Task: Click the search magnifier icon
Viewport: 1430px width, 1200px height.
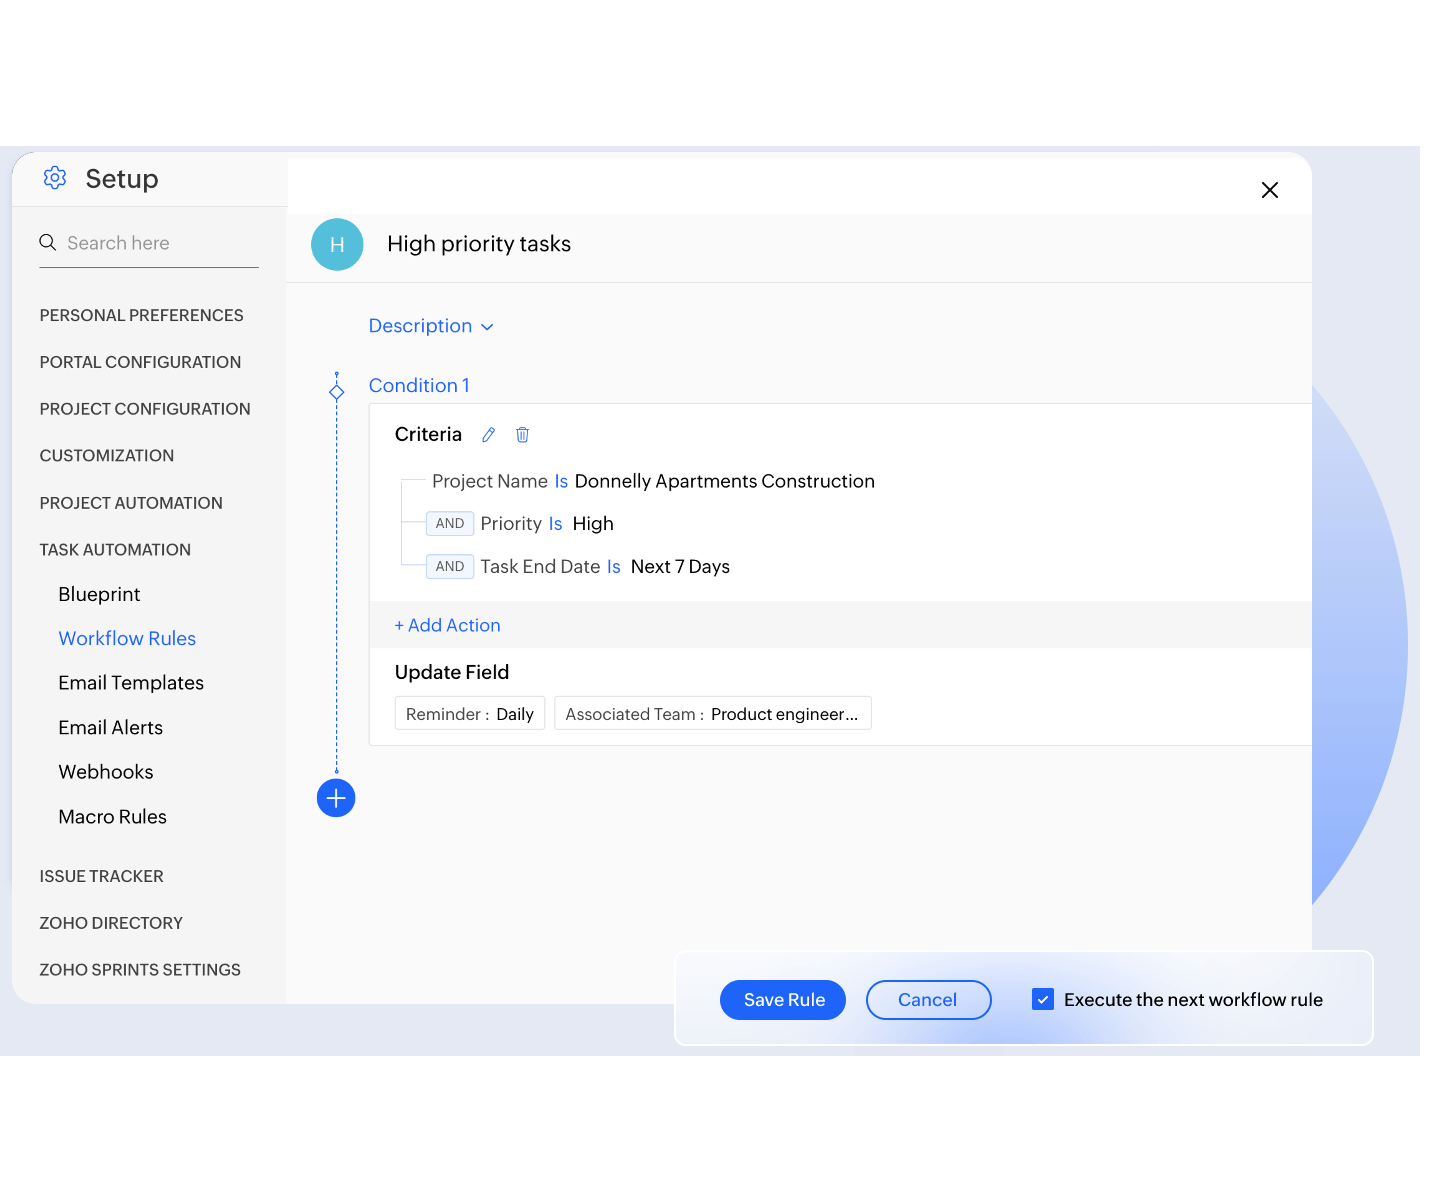Action: click(47, 242)
